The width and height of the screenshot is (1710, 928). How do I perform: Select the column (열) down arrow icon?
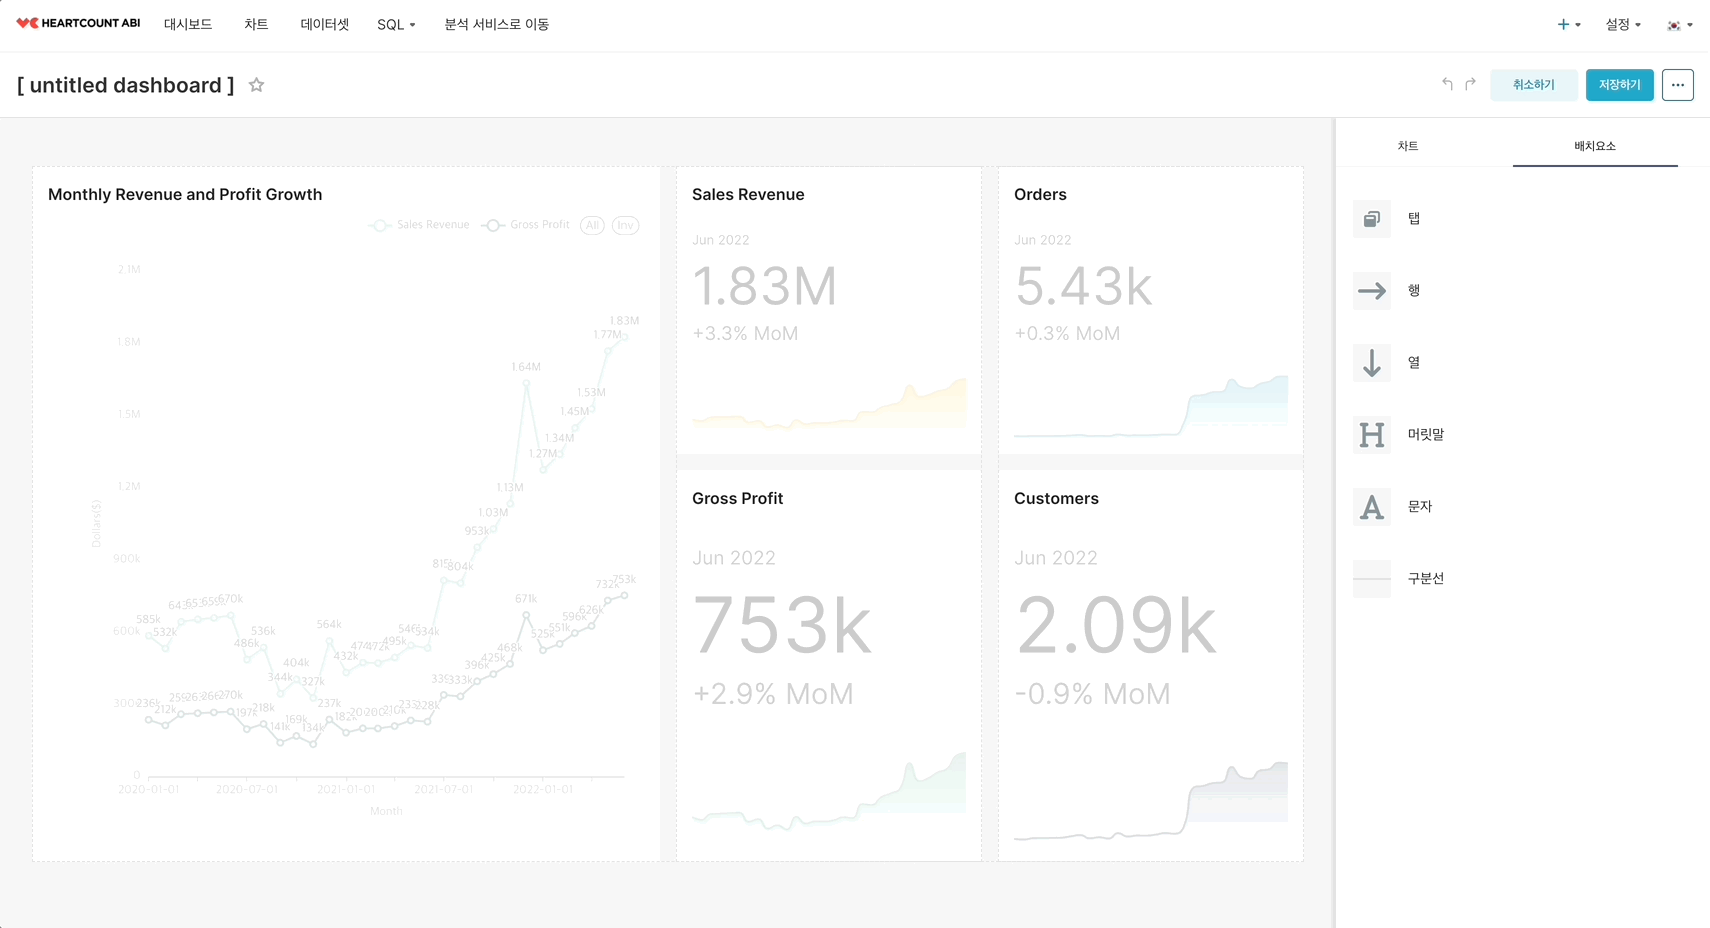point(1372,363)
